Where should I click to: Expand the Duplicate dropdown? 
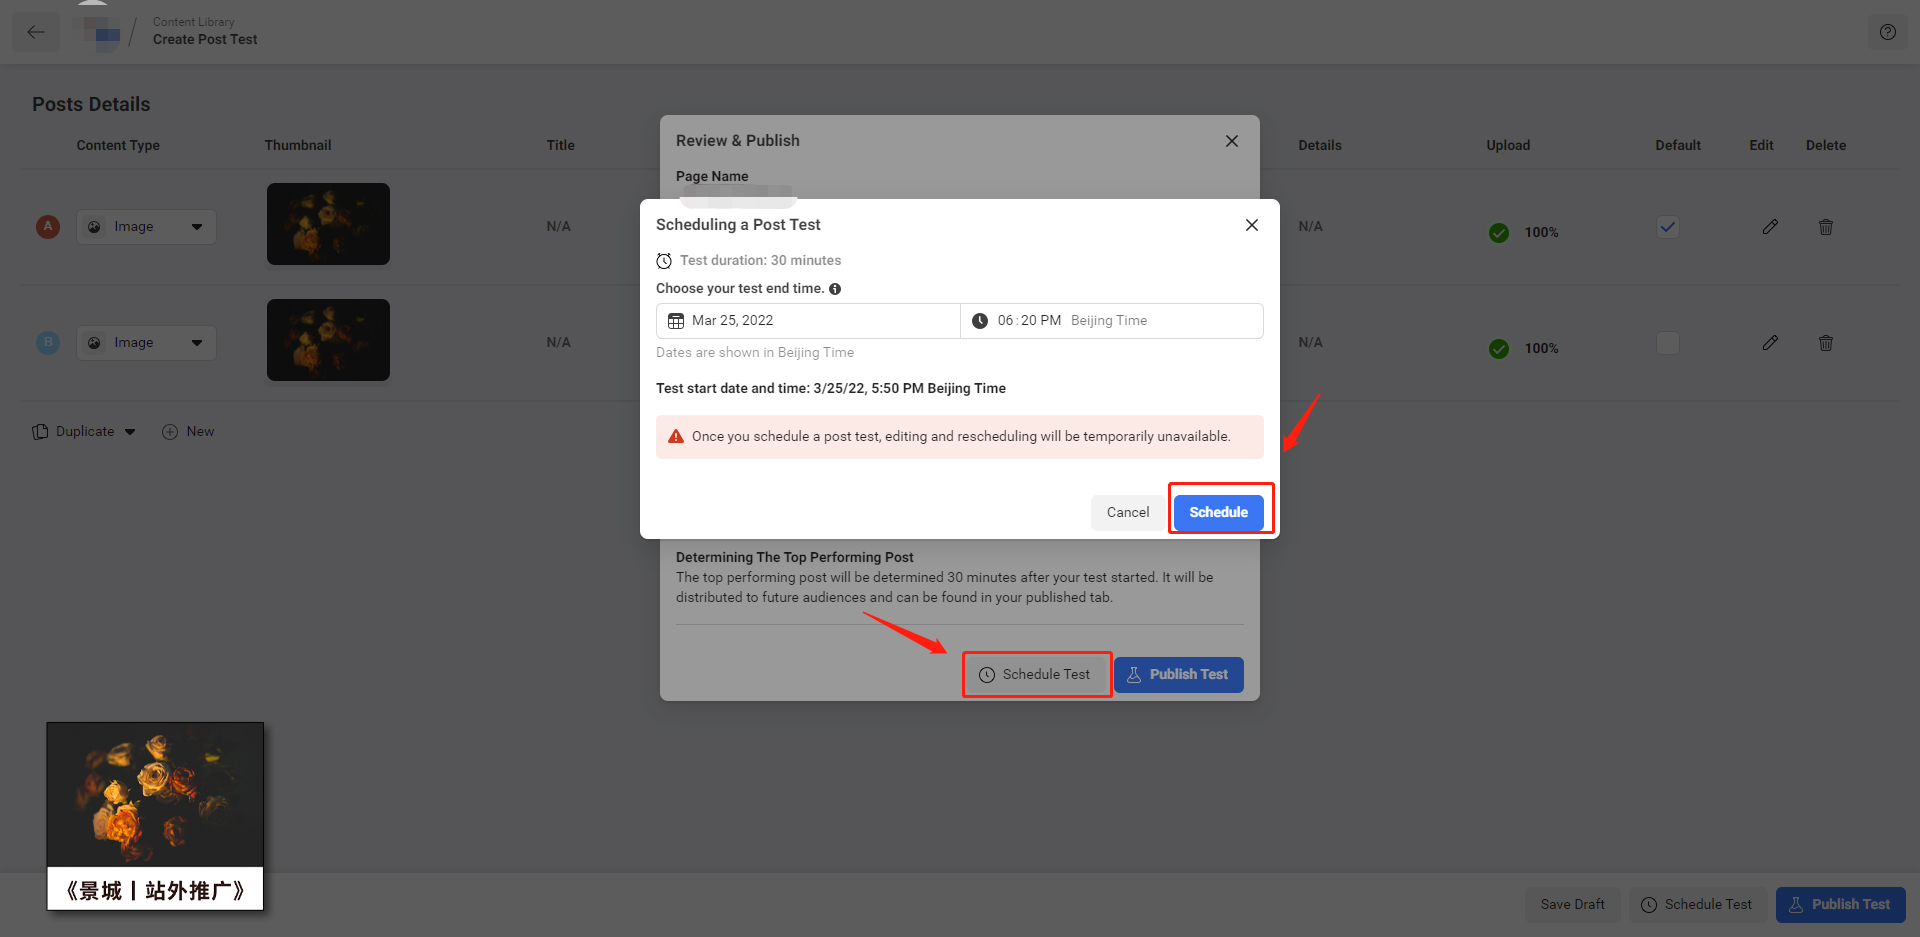click(x=130, y=431)
